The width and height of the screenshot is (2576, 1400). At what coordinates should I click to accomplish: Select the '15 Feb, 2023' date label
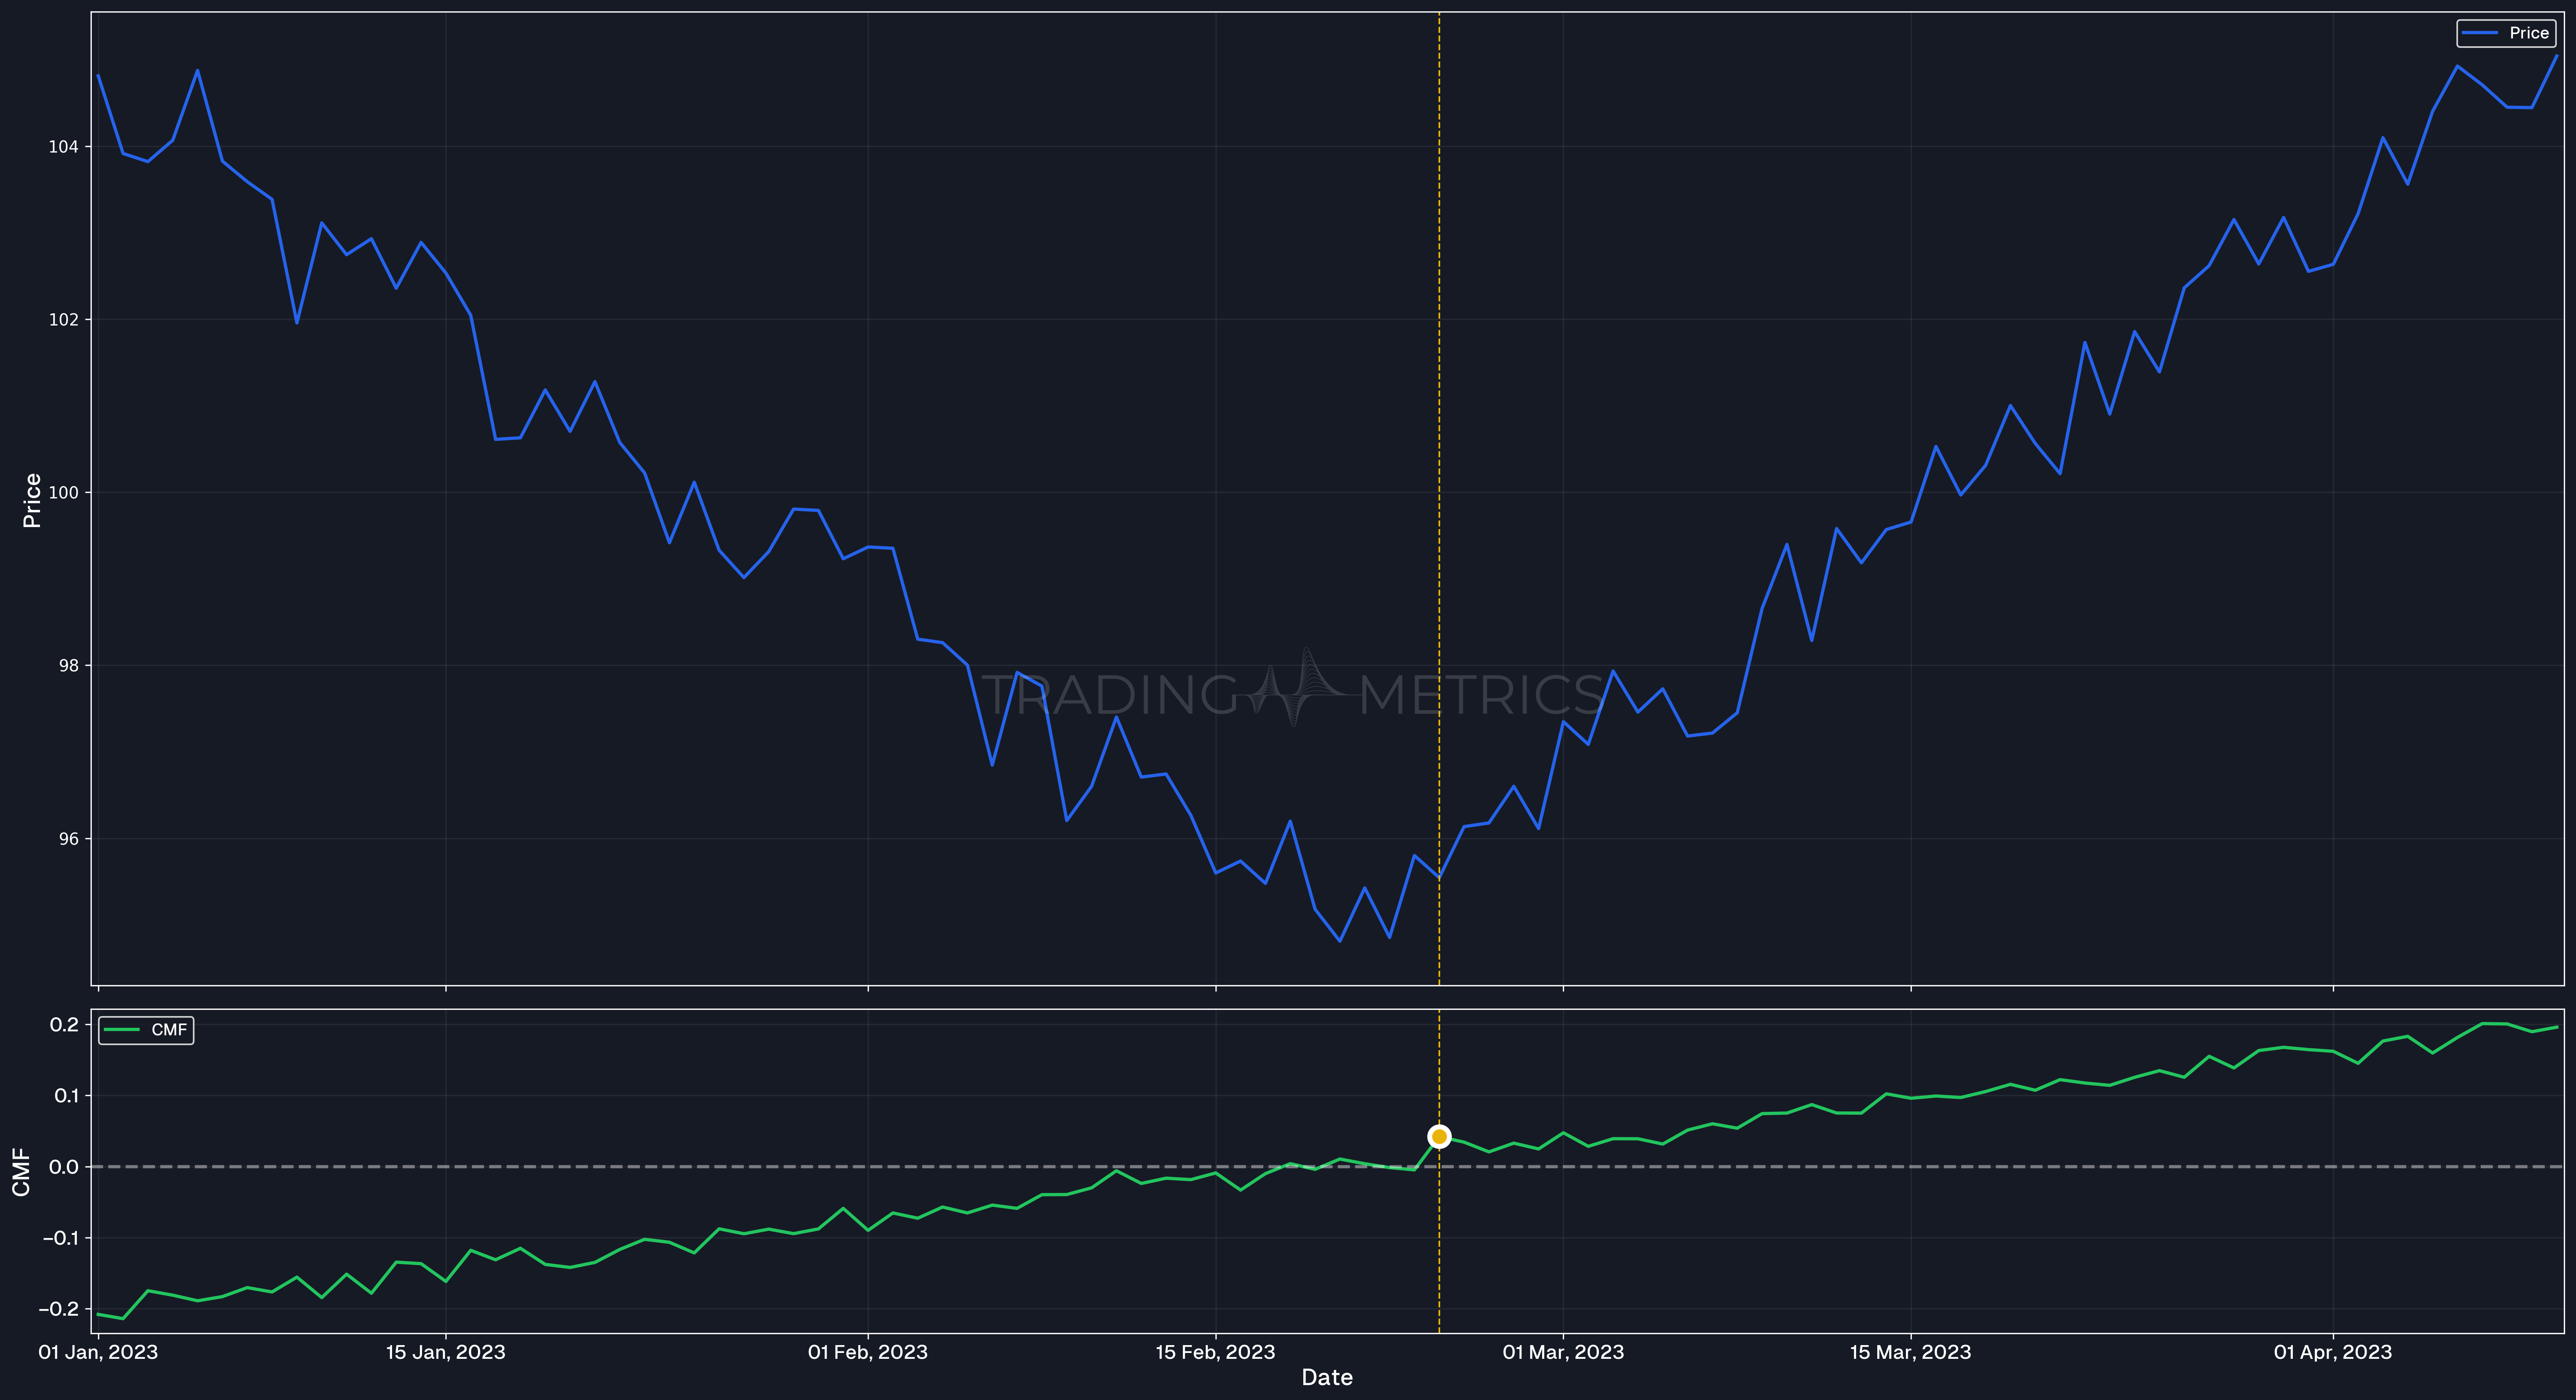[x=1215, y=1352]
